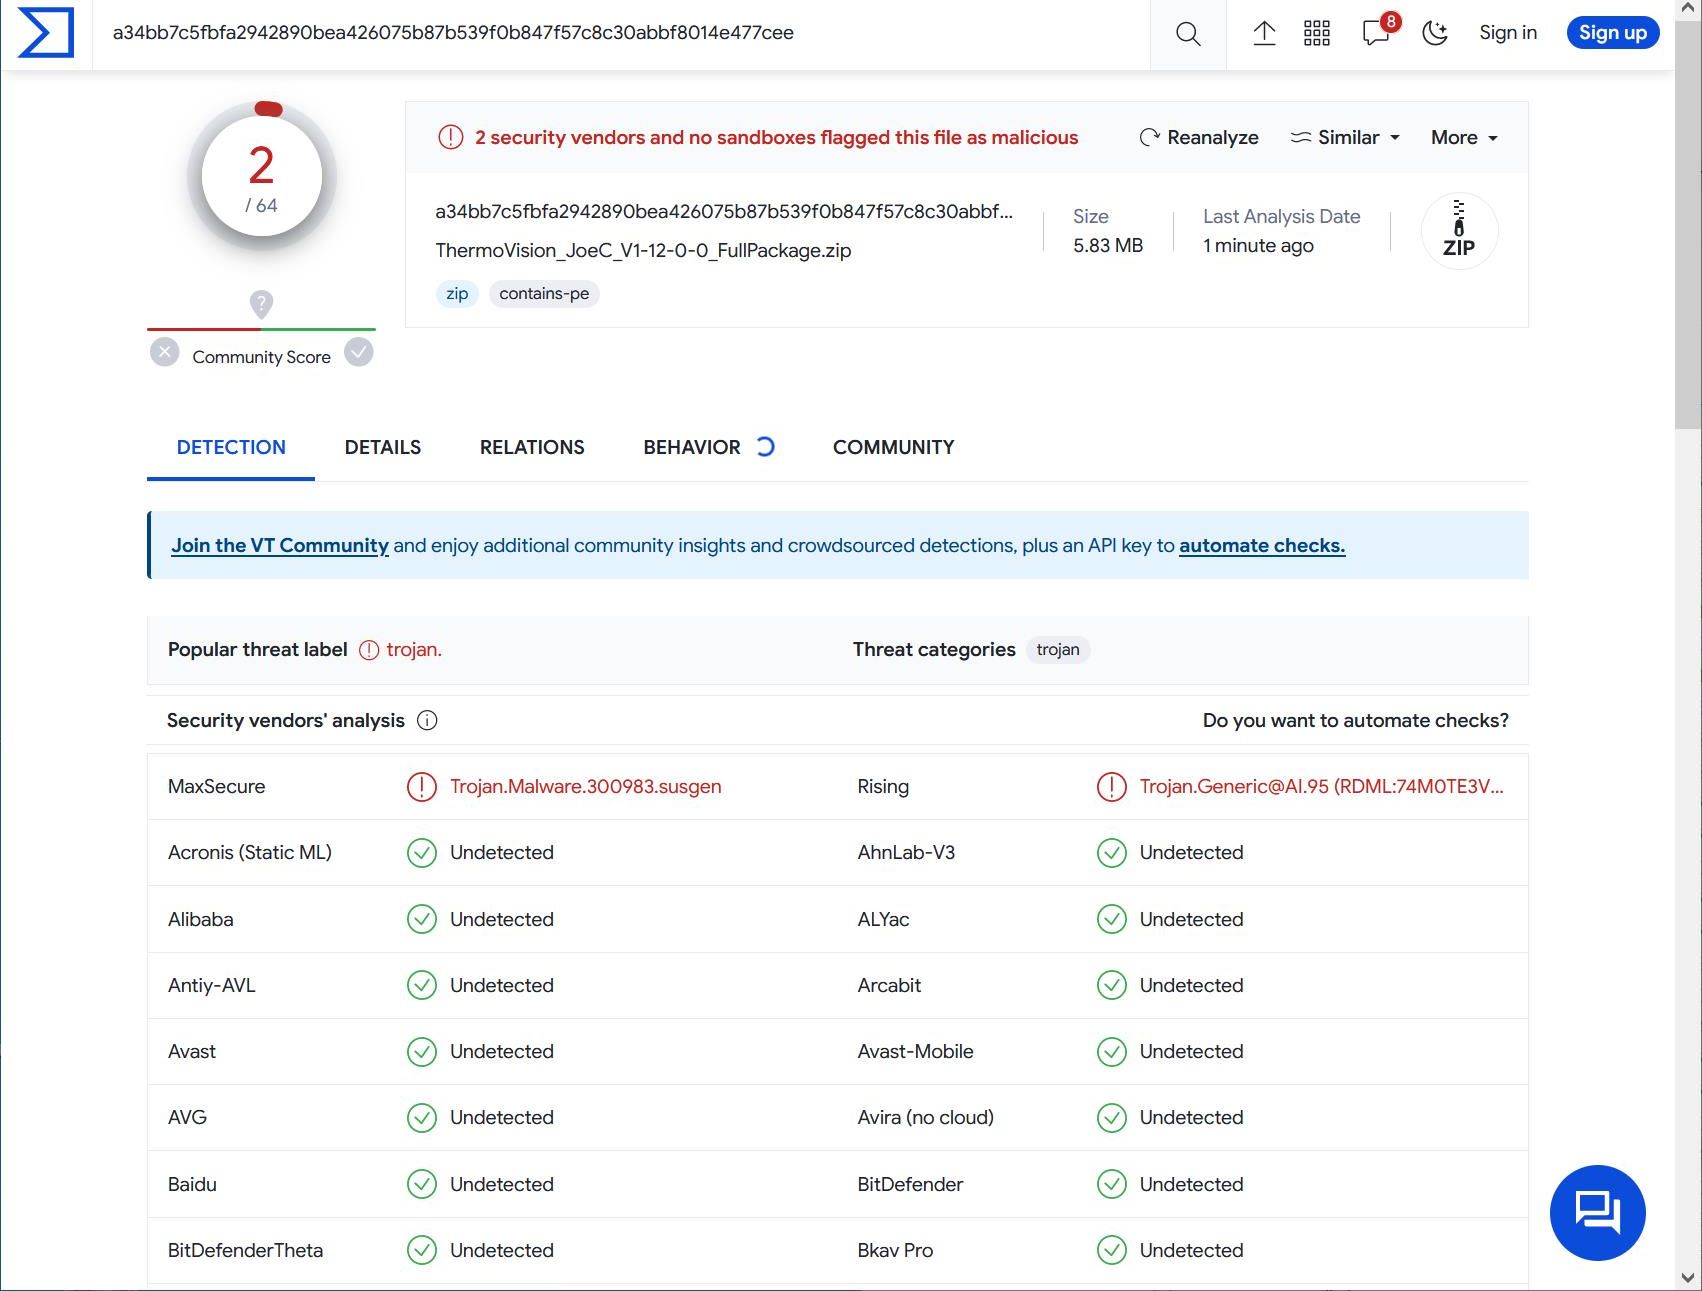Image resolution: width=1702 pixels, height=1291 pixels.
Task: Click the Reanalyze button
Action: tap(1199, 138)
